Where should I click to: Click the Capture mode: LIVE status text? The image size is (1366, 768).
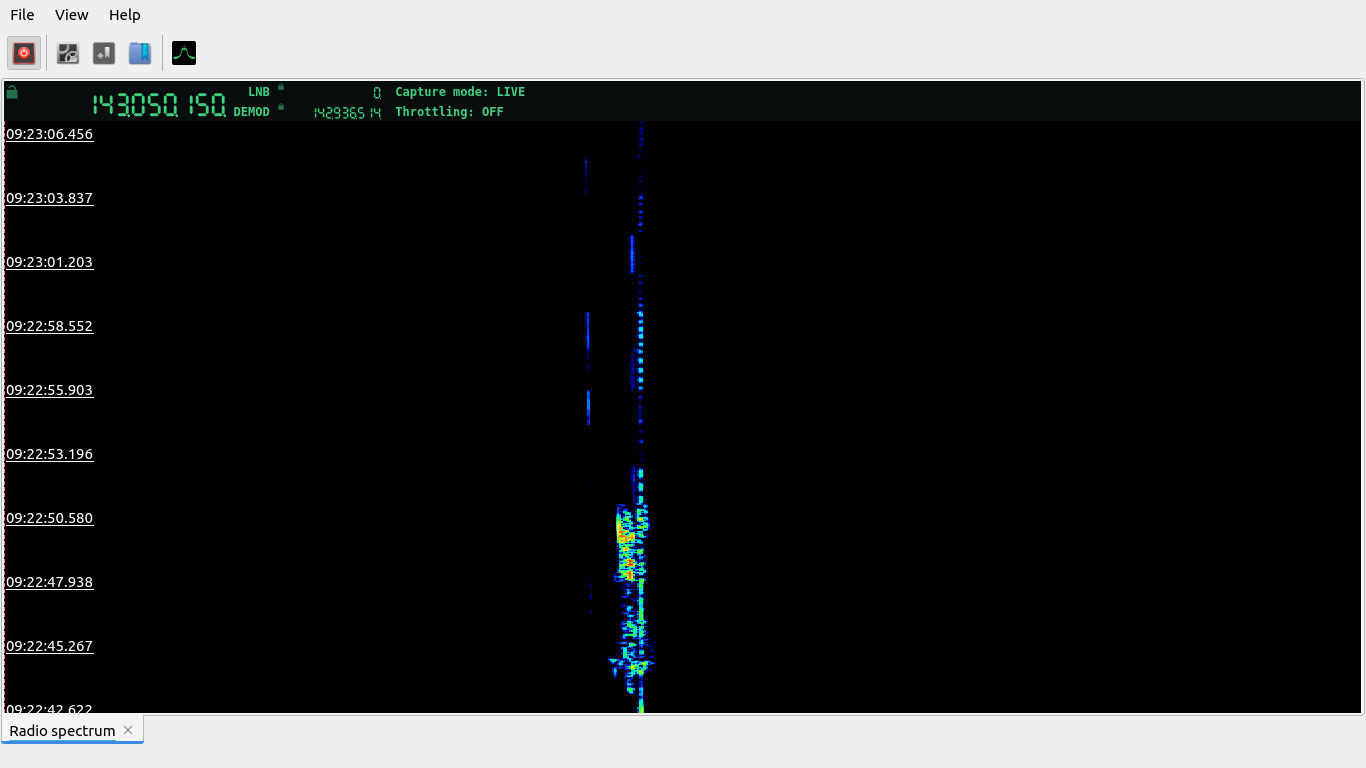click(x=460, y=92)
